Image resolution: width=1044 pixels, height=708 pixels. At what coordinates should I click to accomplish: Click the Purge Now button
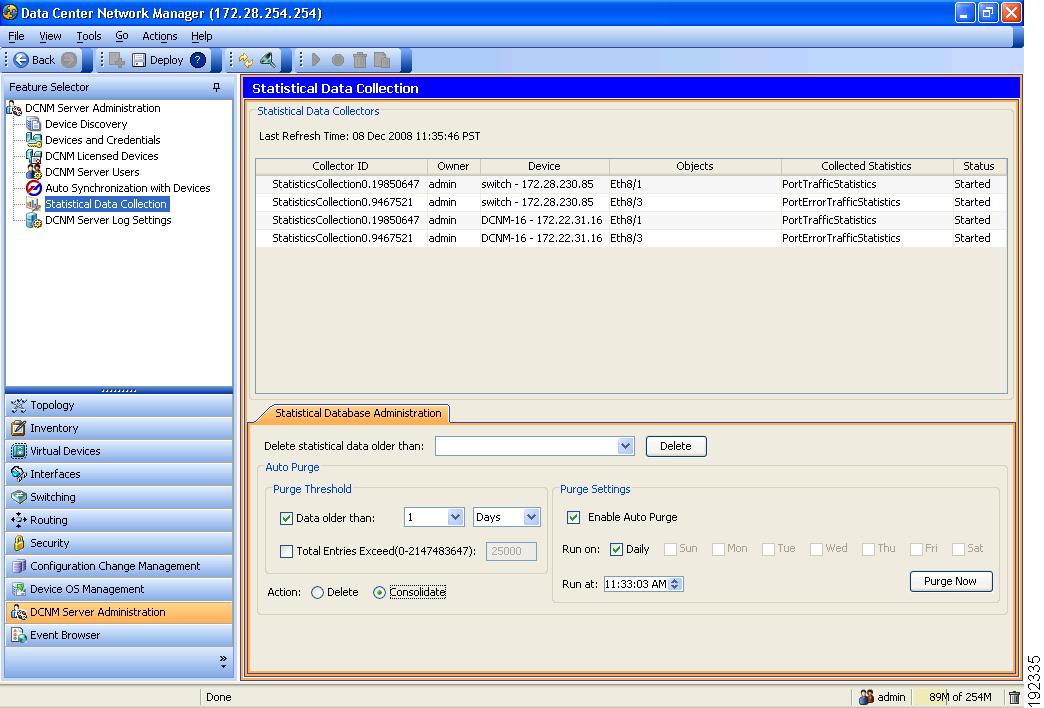click(950, 581)
